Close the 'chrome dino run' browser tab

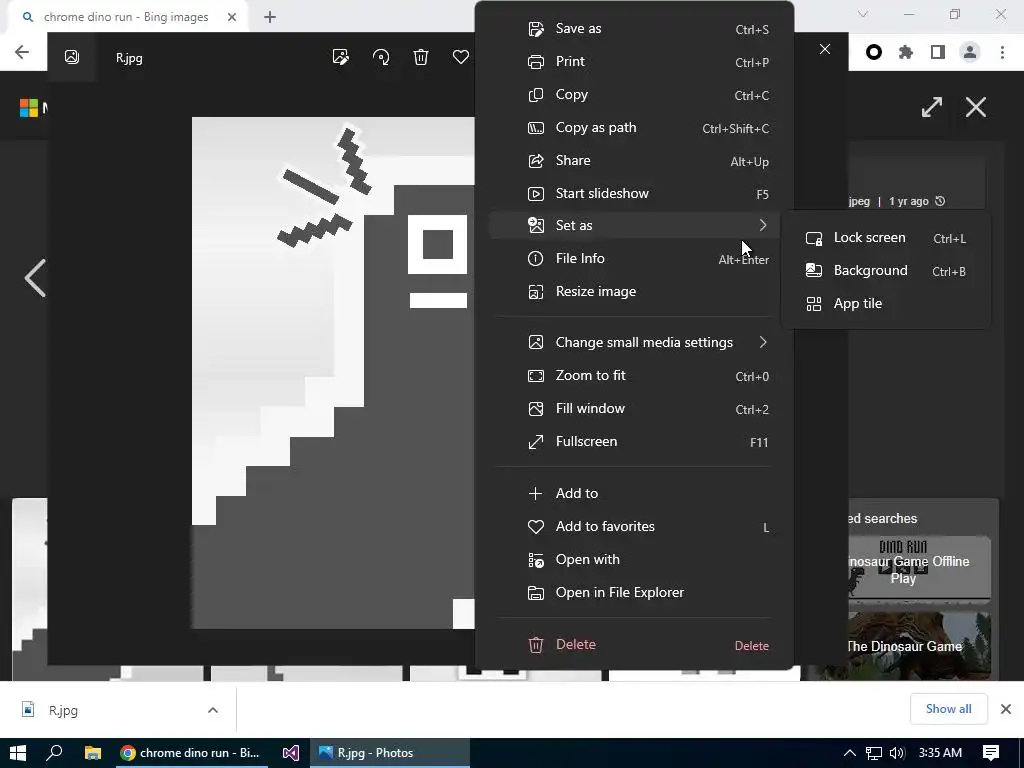coord(232,17)
